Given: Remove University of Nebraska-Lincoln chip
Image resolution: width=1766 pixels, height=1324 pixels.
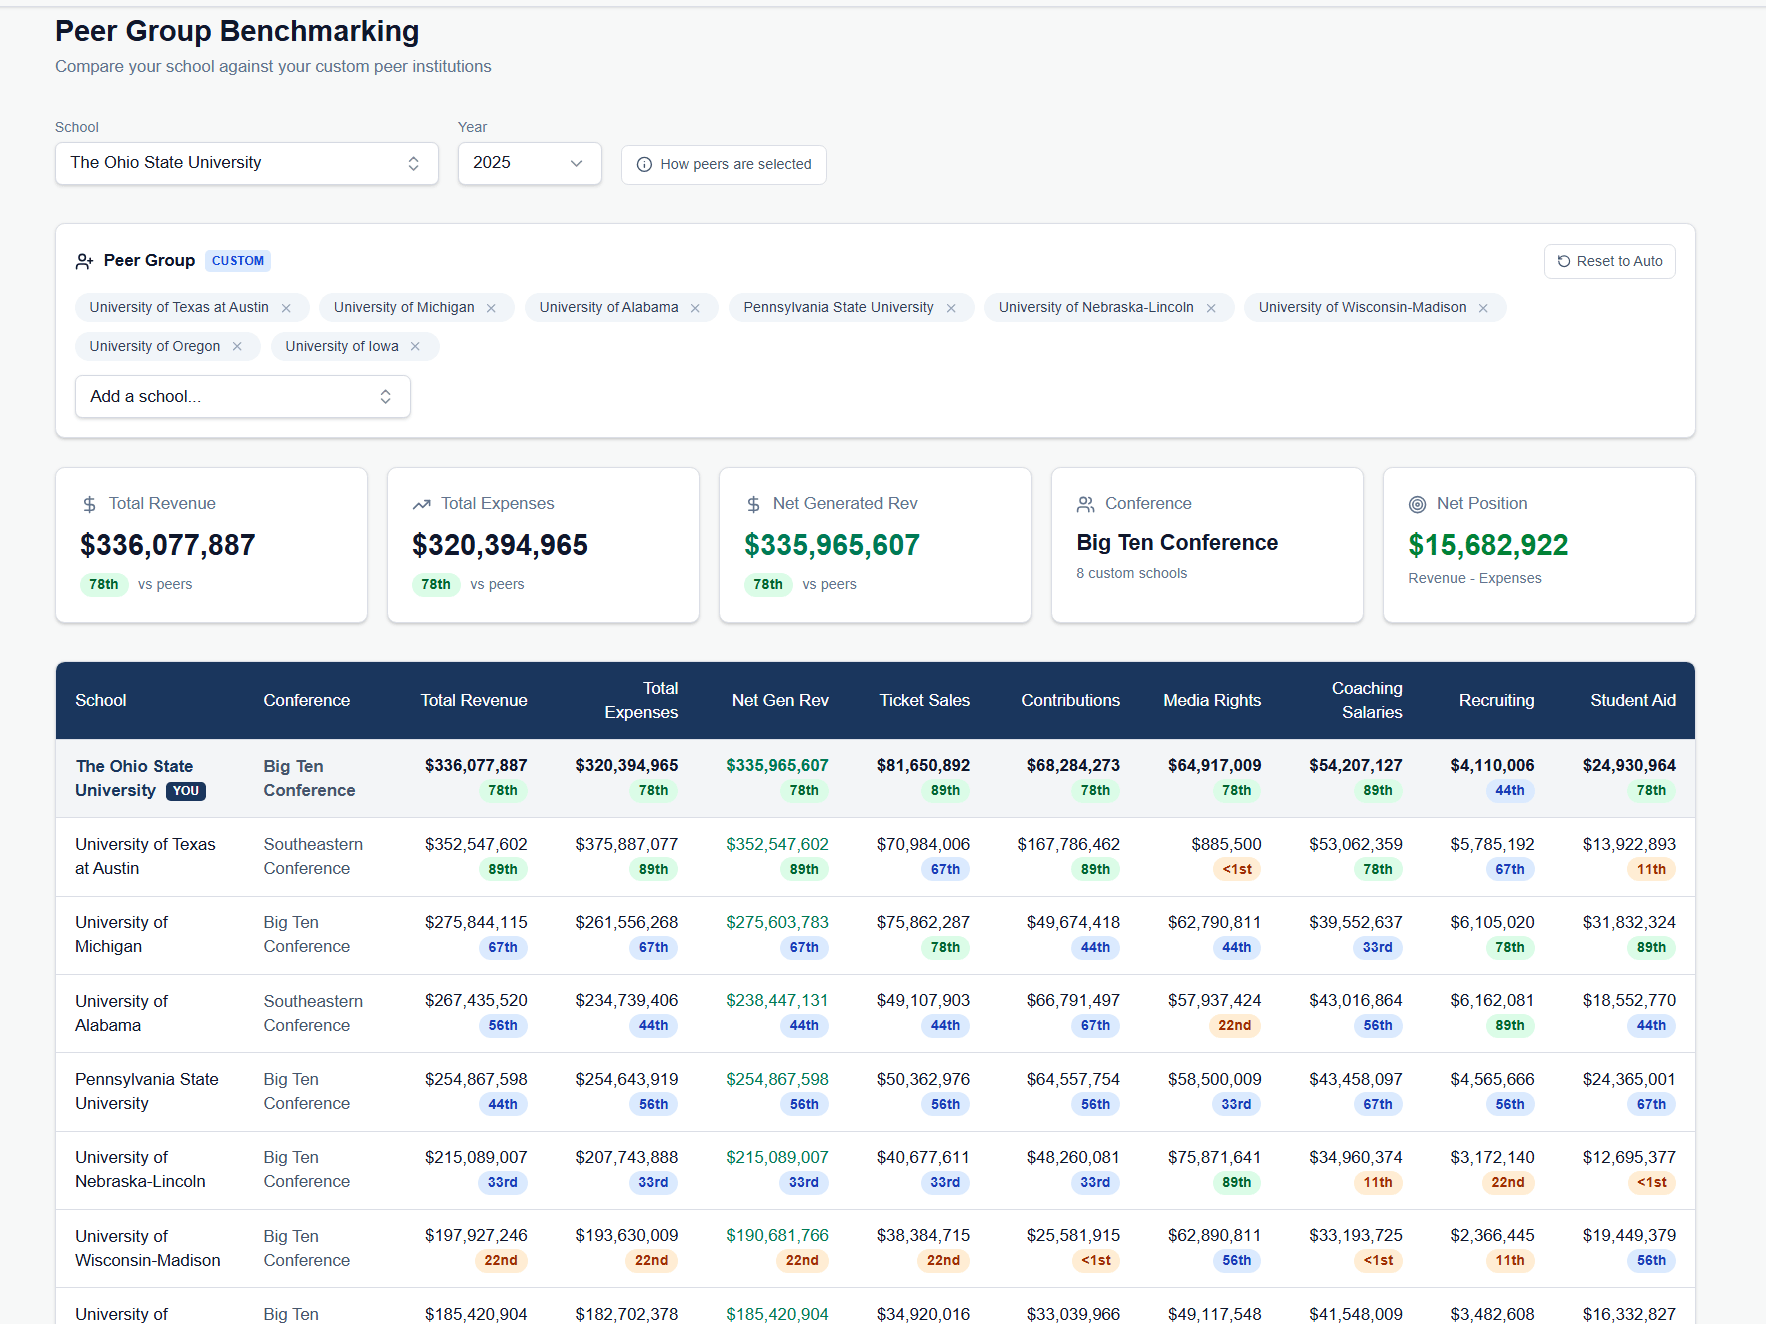Looking at the screenshot, I should [x=1211, y=308].
